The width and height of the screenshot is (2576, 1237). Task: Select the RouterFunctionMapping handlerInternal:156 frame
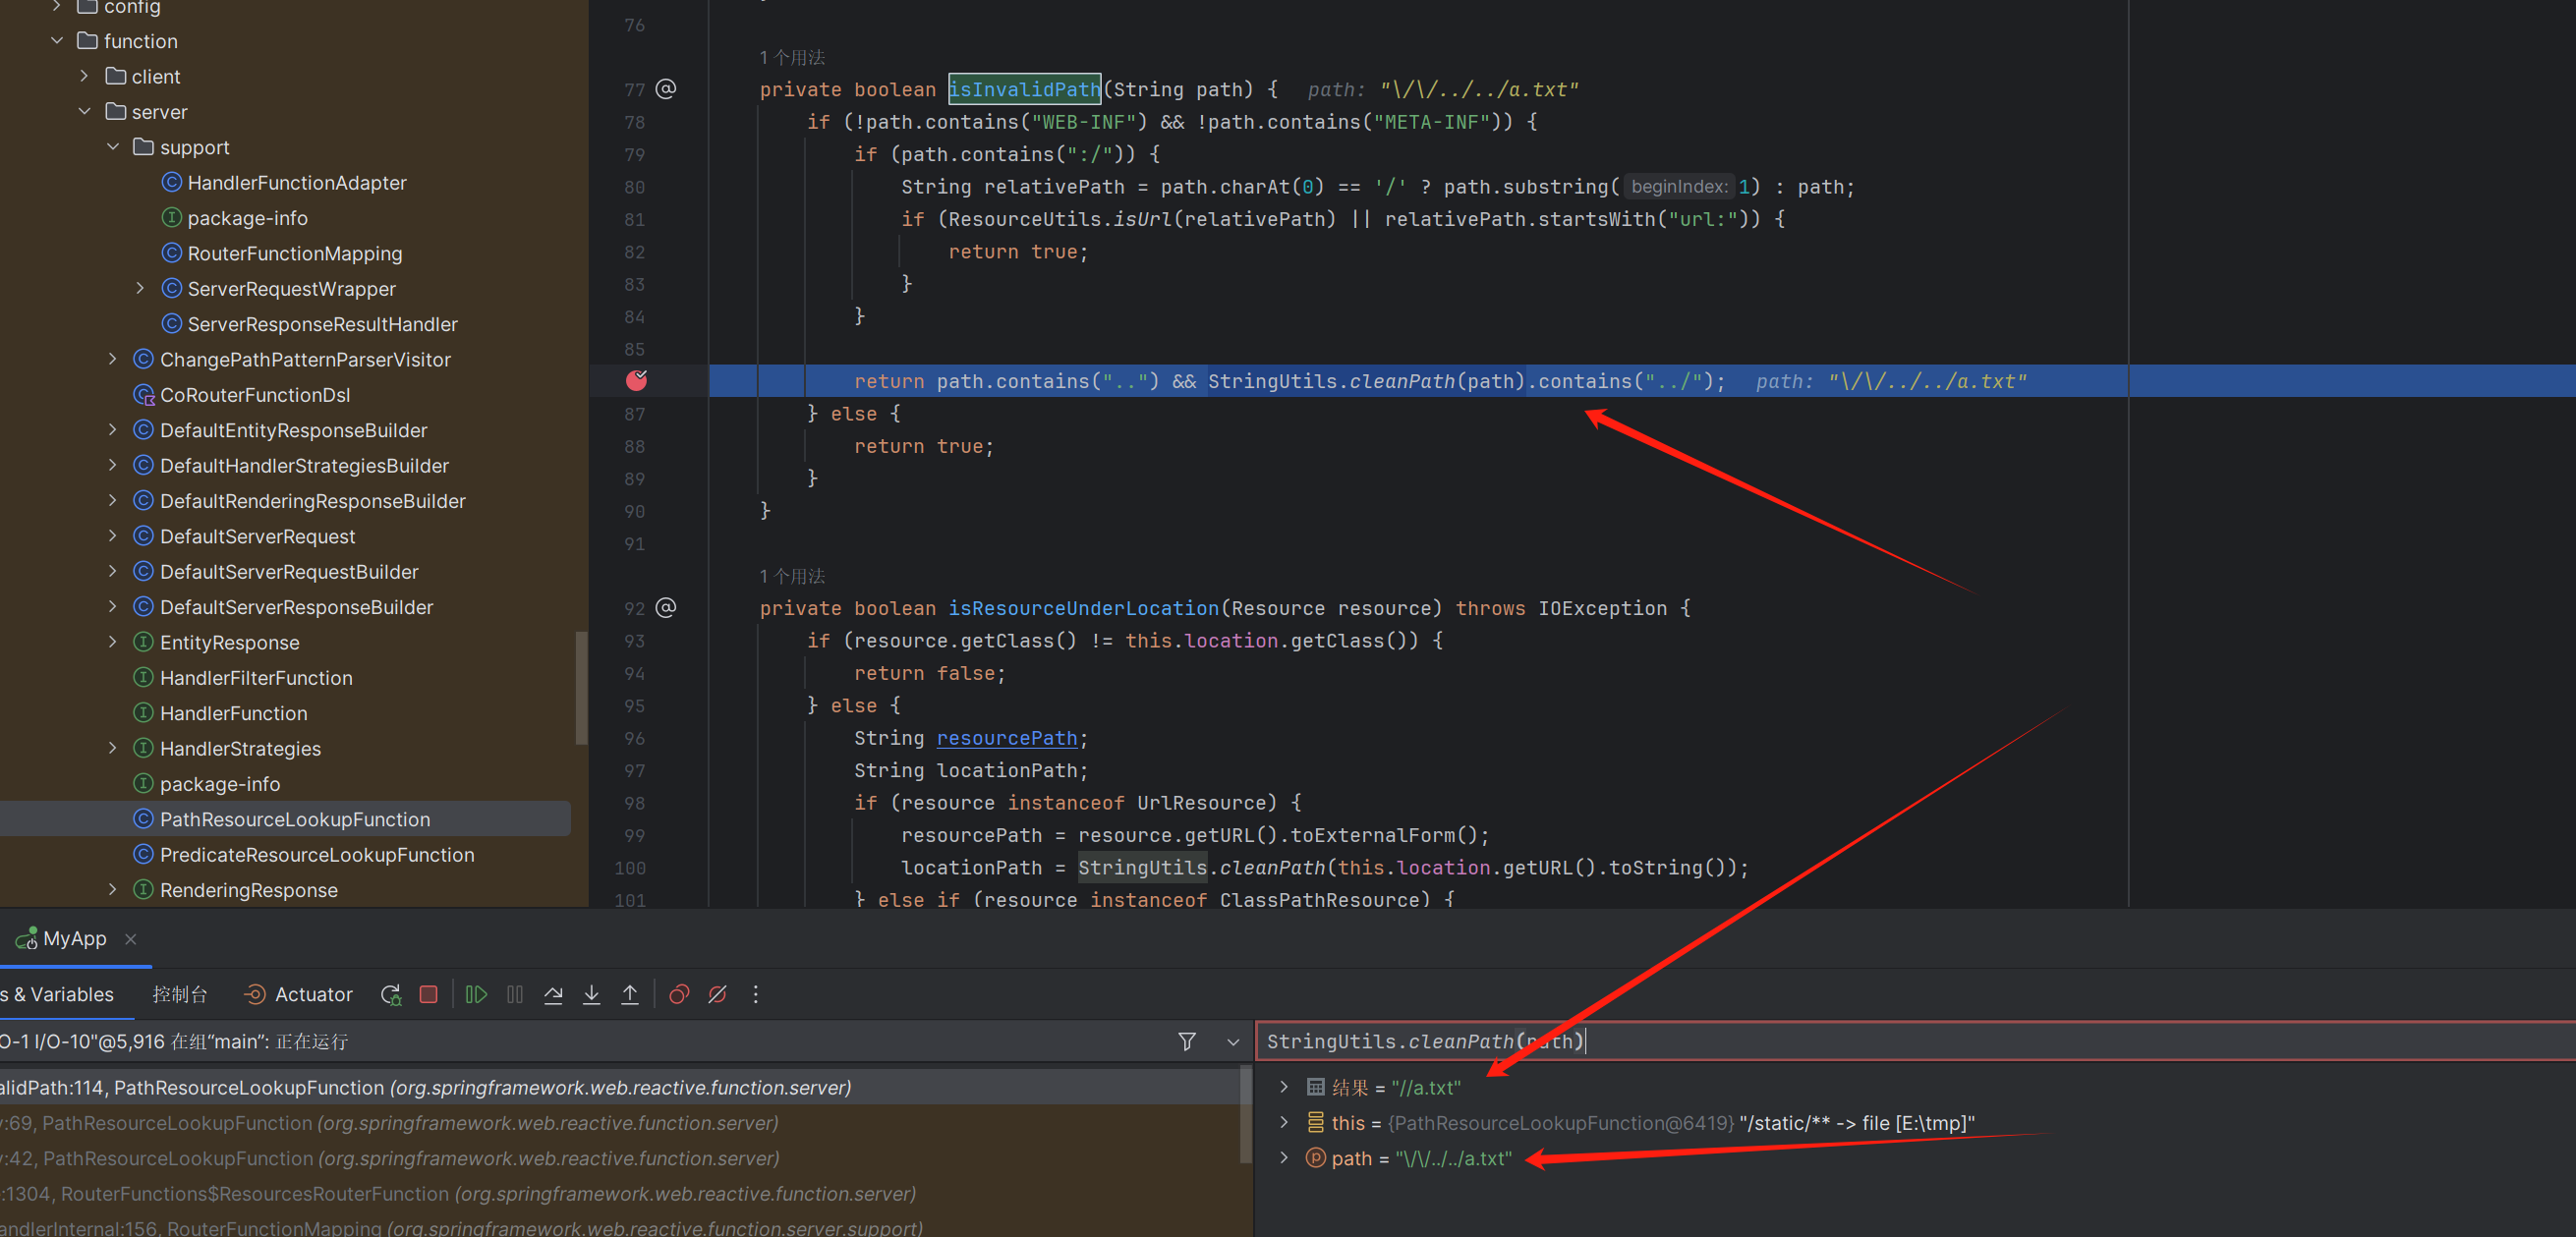(620, 1227)
